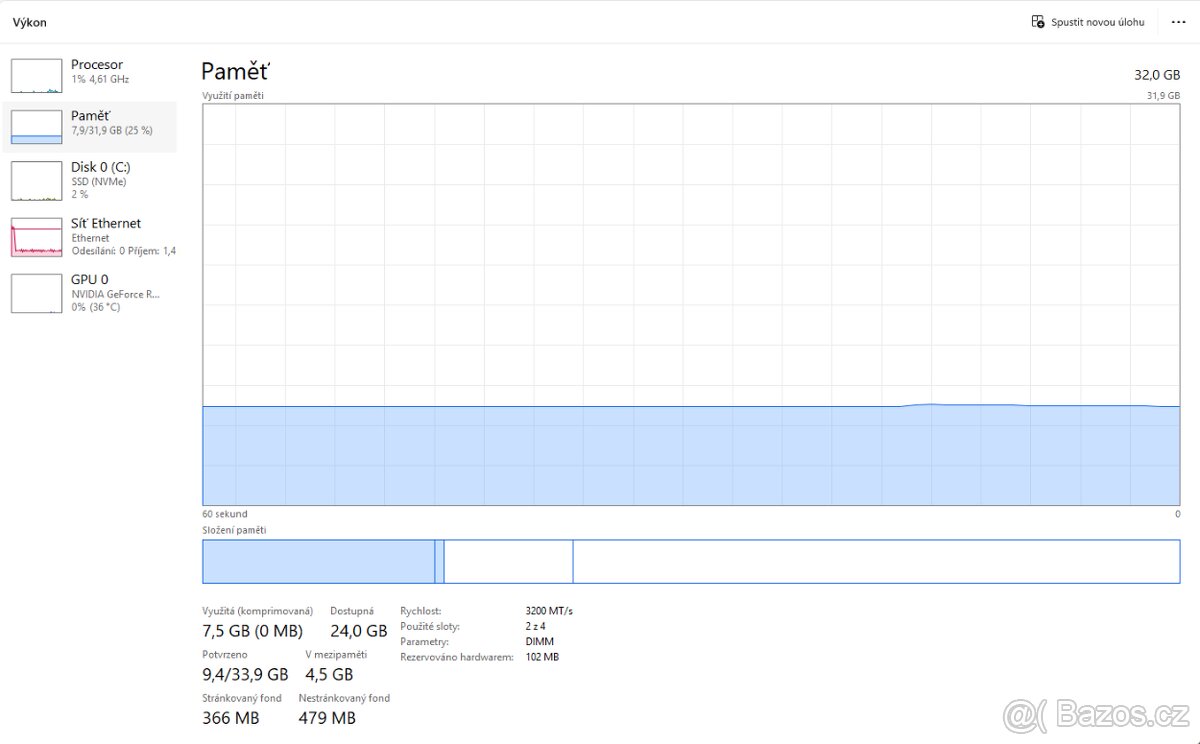Select the Procesor label in sidebar
The width and height of the screenshot is (1200, 744).
pos(97,65)
